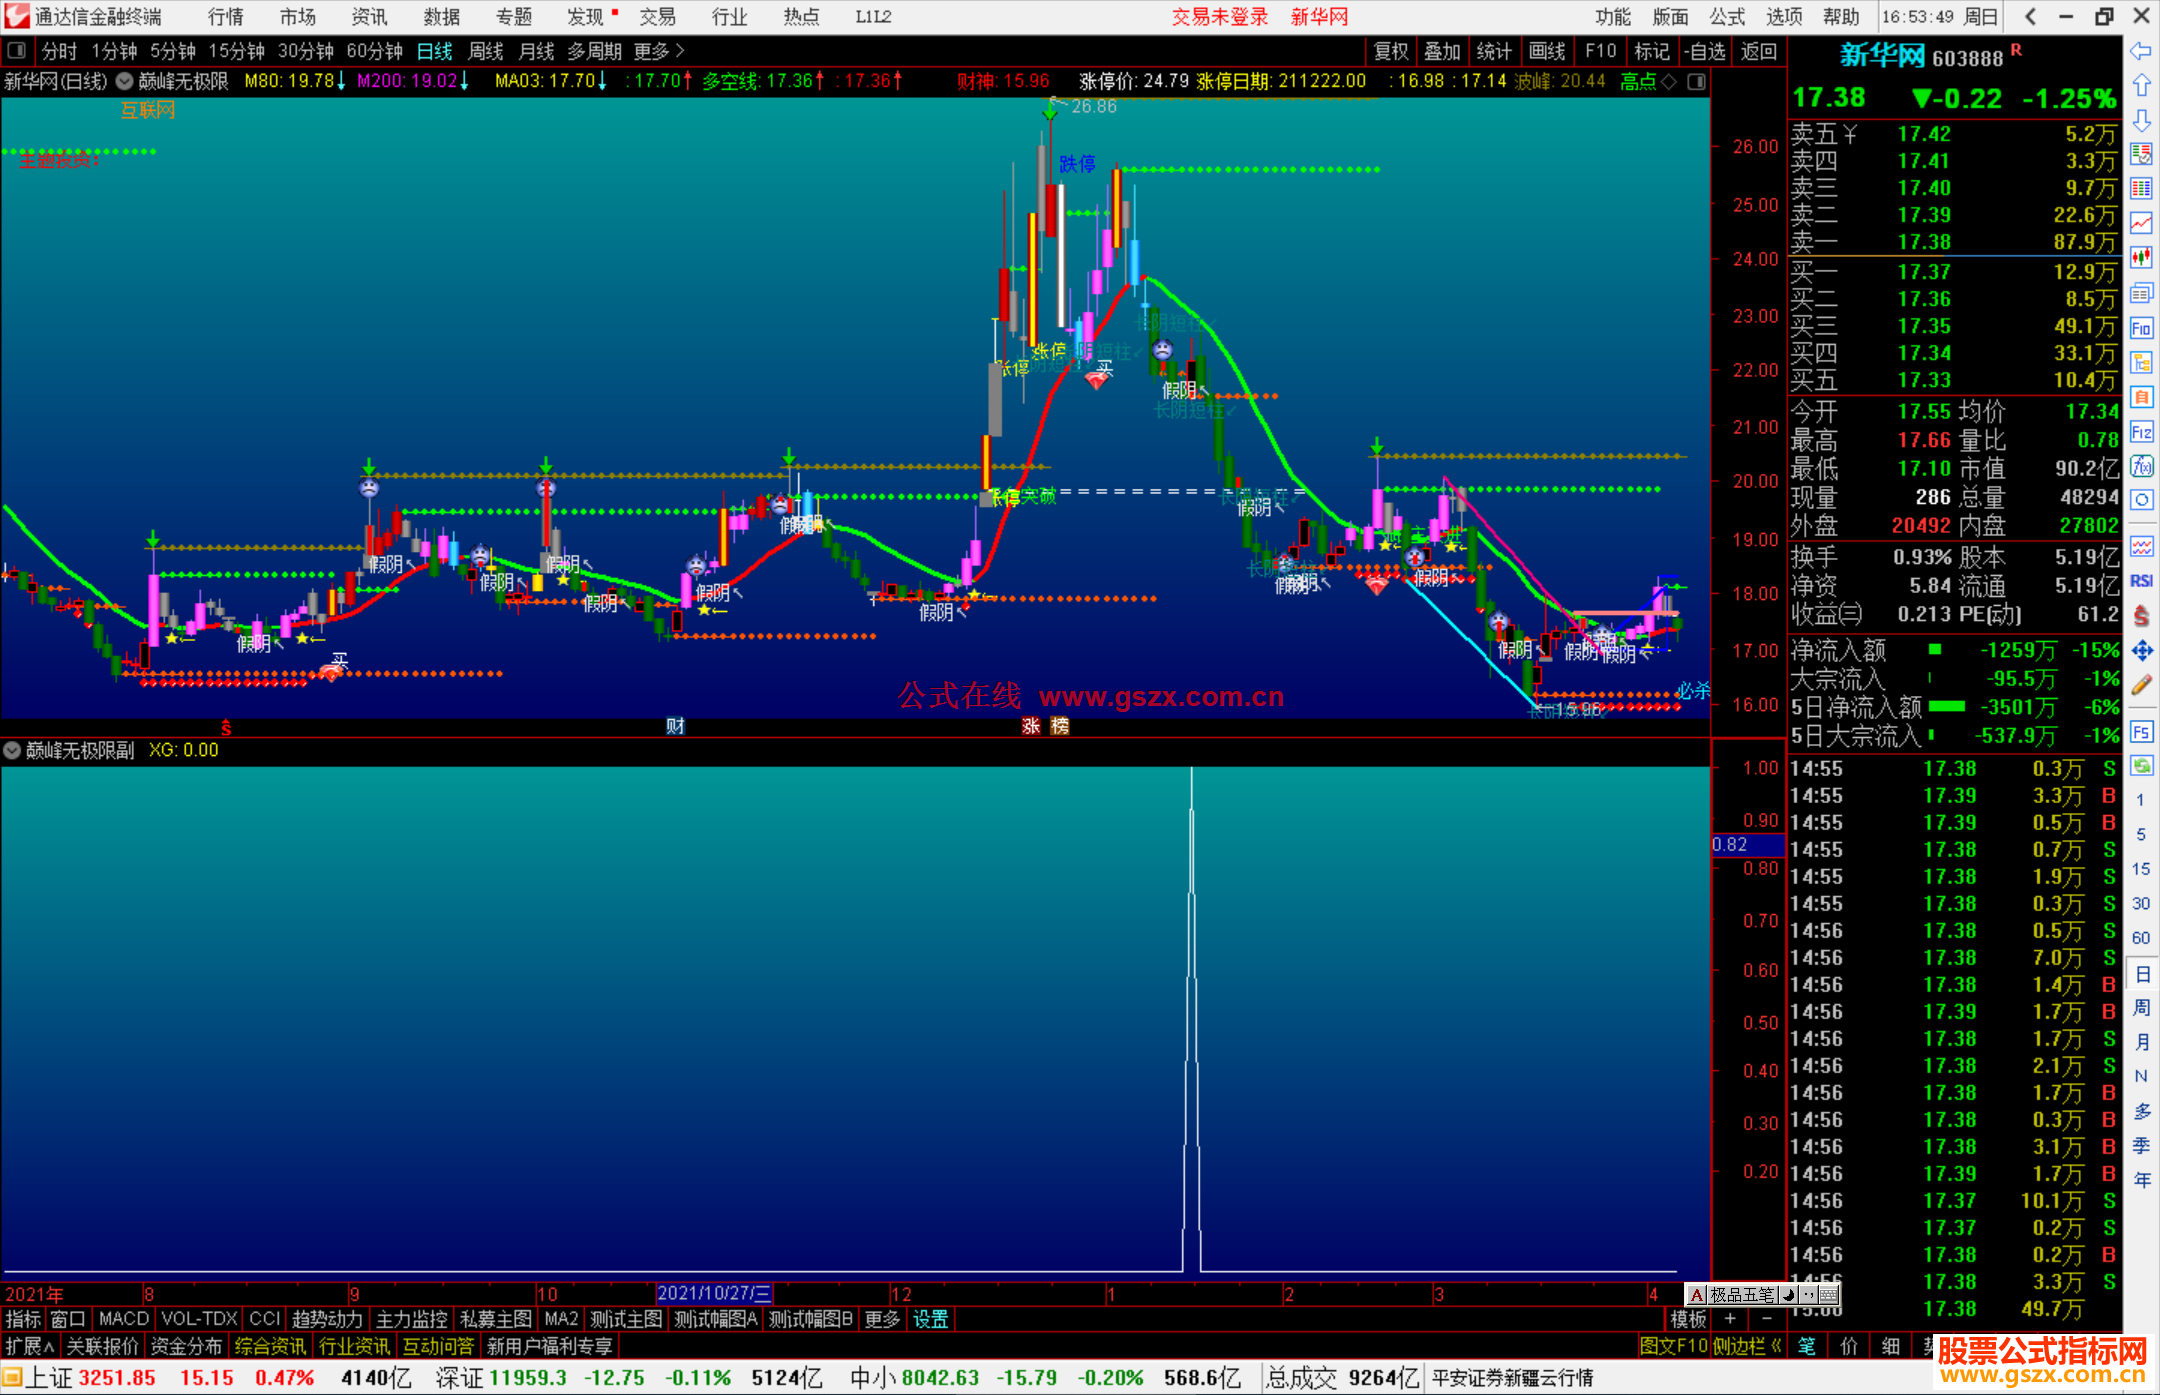
Task: Click the 新华网 603888 stock title
Action: click(x=1921, y=56)
